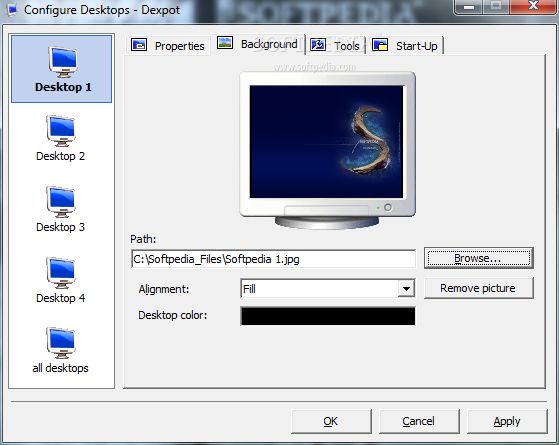
Task: Click Remove picture button
Action: click(x=479, y=288)
